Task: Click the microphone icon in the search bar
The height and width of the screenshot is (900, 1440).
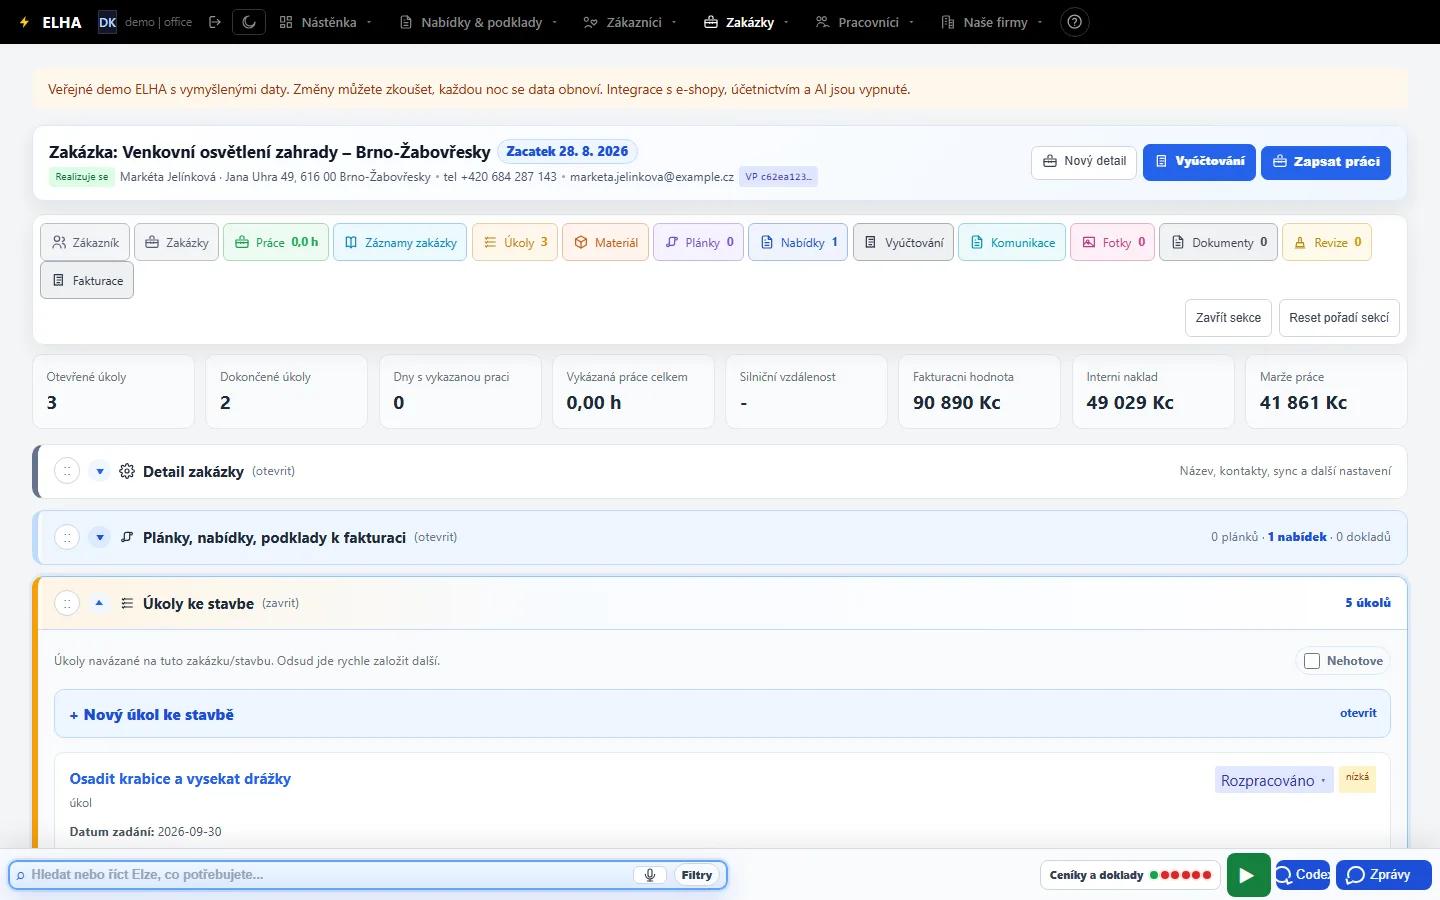Action: tap(650, 875)
